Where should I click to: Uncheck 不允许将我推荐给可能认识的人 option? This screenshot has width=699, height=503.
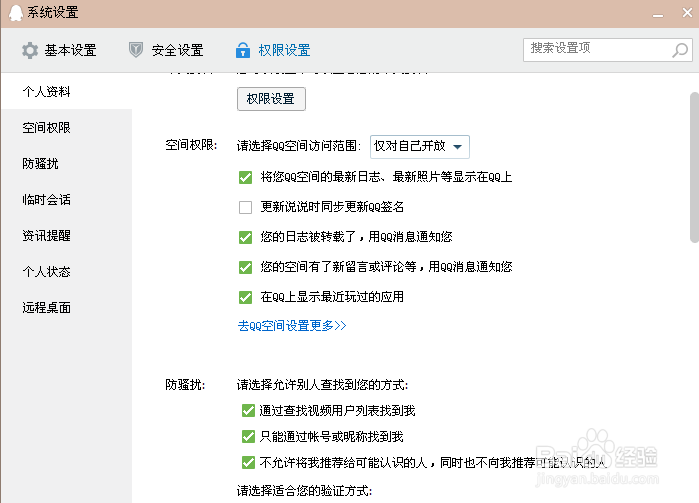click(x=248, y=462)
